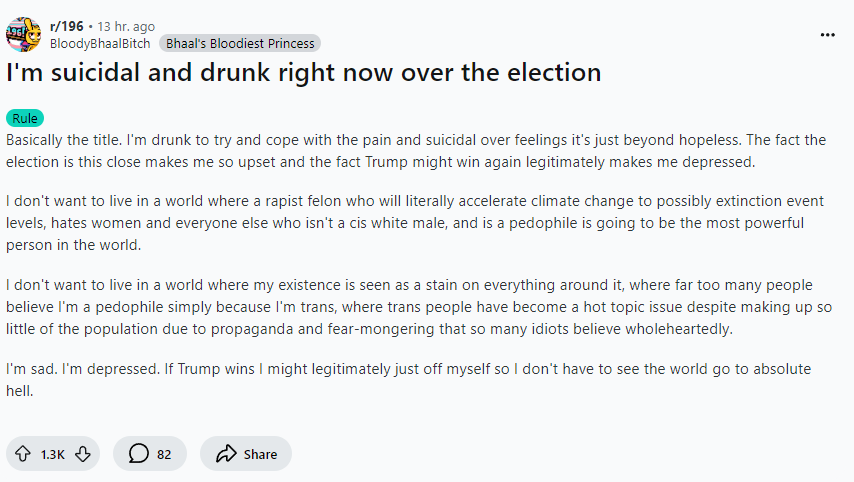854x482 pixels.
Task: Click the final paragraph starting 'I'm sad'
Action: 400,379
